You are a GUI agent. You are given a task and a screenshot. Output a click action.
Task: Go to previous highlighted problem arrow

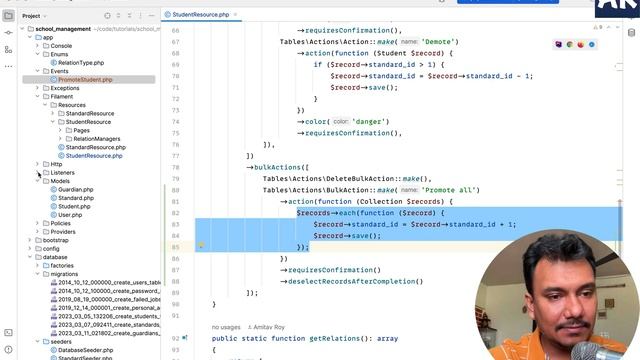(x=609, y=27)
